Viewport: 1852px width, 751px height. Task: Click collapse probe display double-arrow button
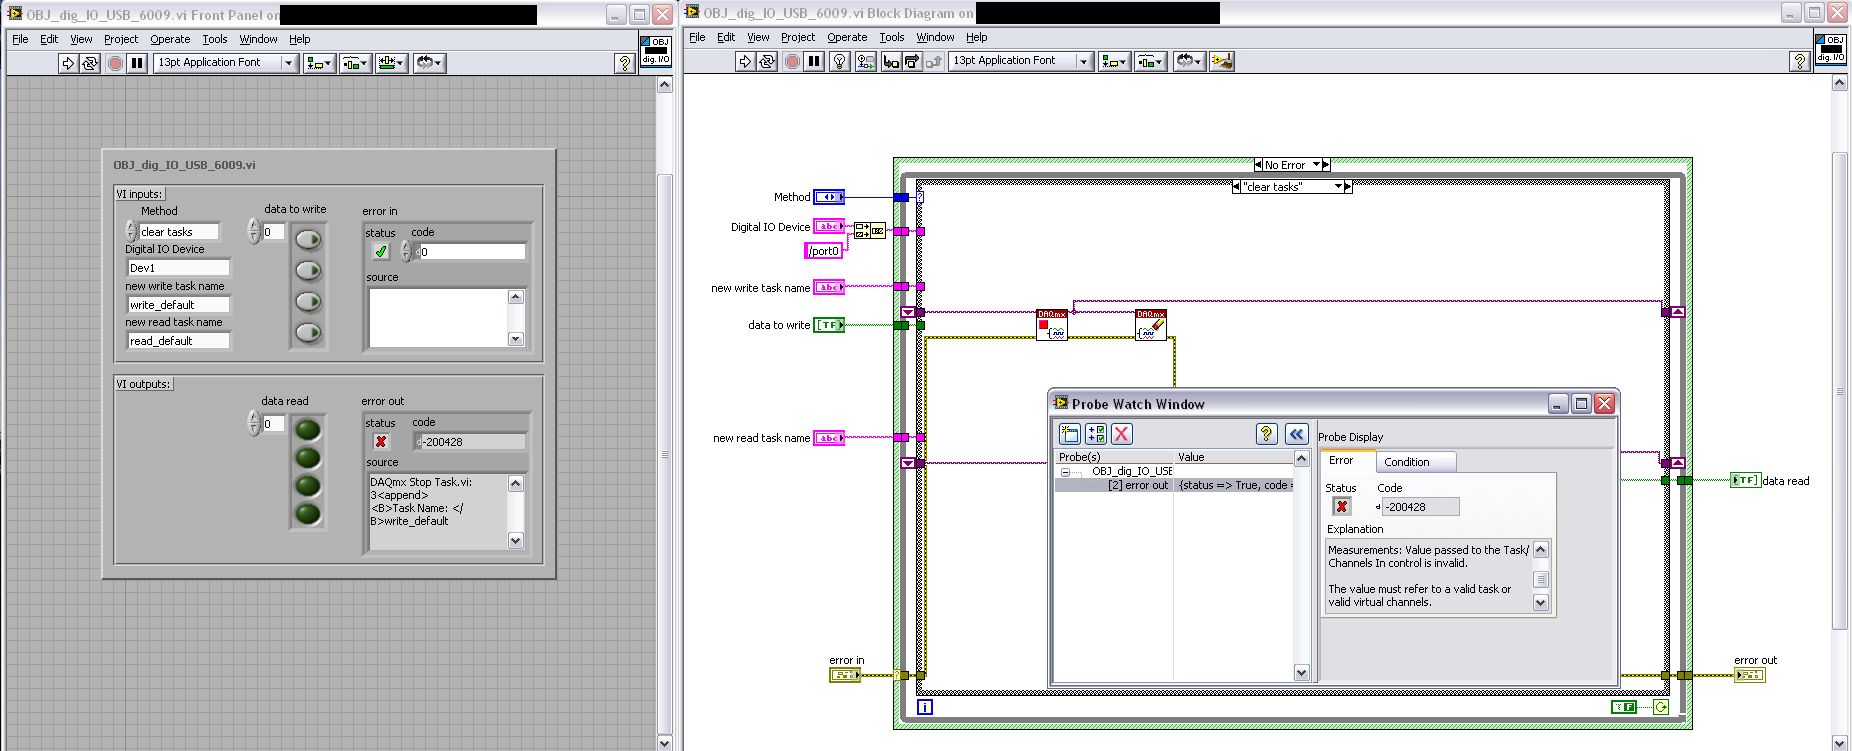coord(1296,434)
